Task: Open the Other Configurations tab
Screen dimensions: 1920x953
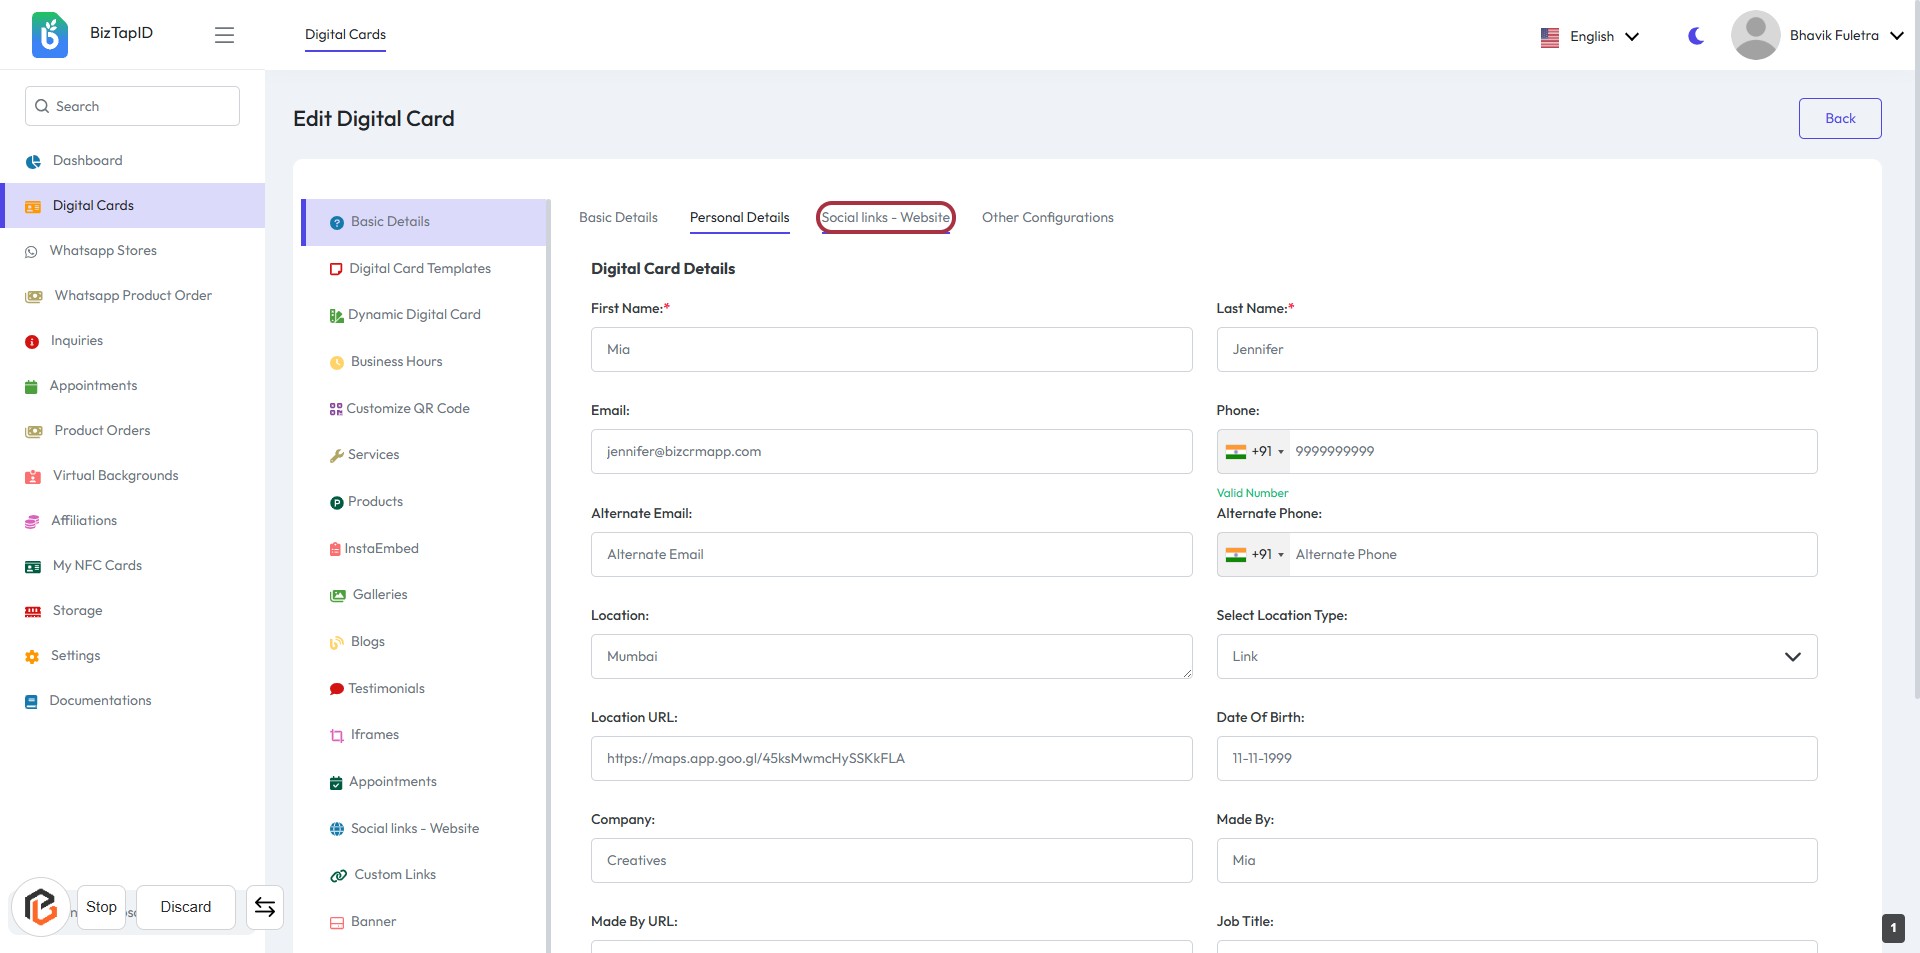Action: (1047, 218)
